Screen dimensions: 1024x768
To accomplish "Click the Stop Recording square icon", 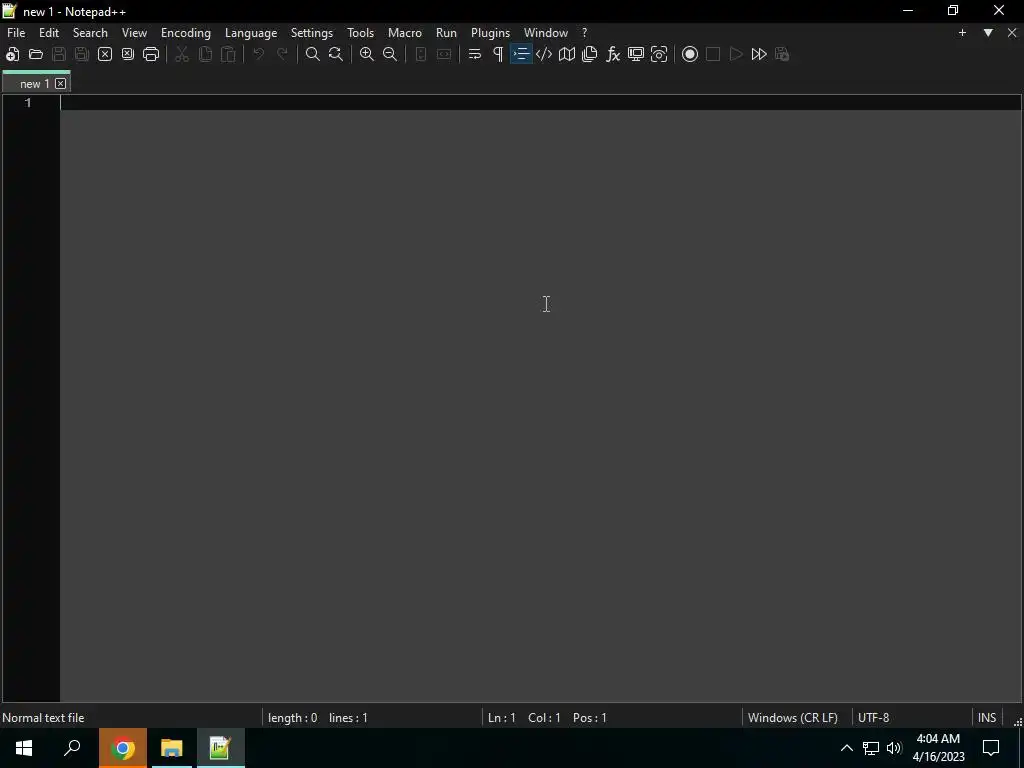I will point(713,54).
